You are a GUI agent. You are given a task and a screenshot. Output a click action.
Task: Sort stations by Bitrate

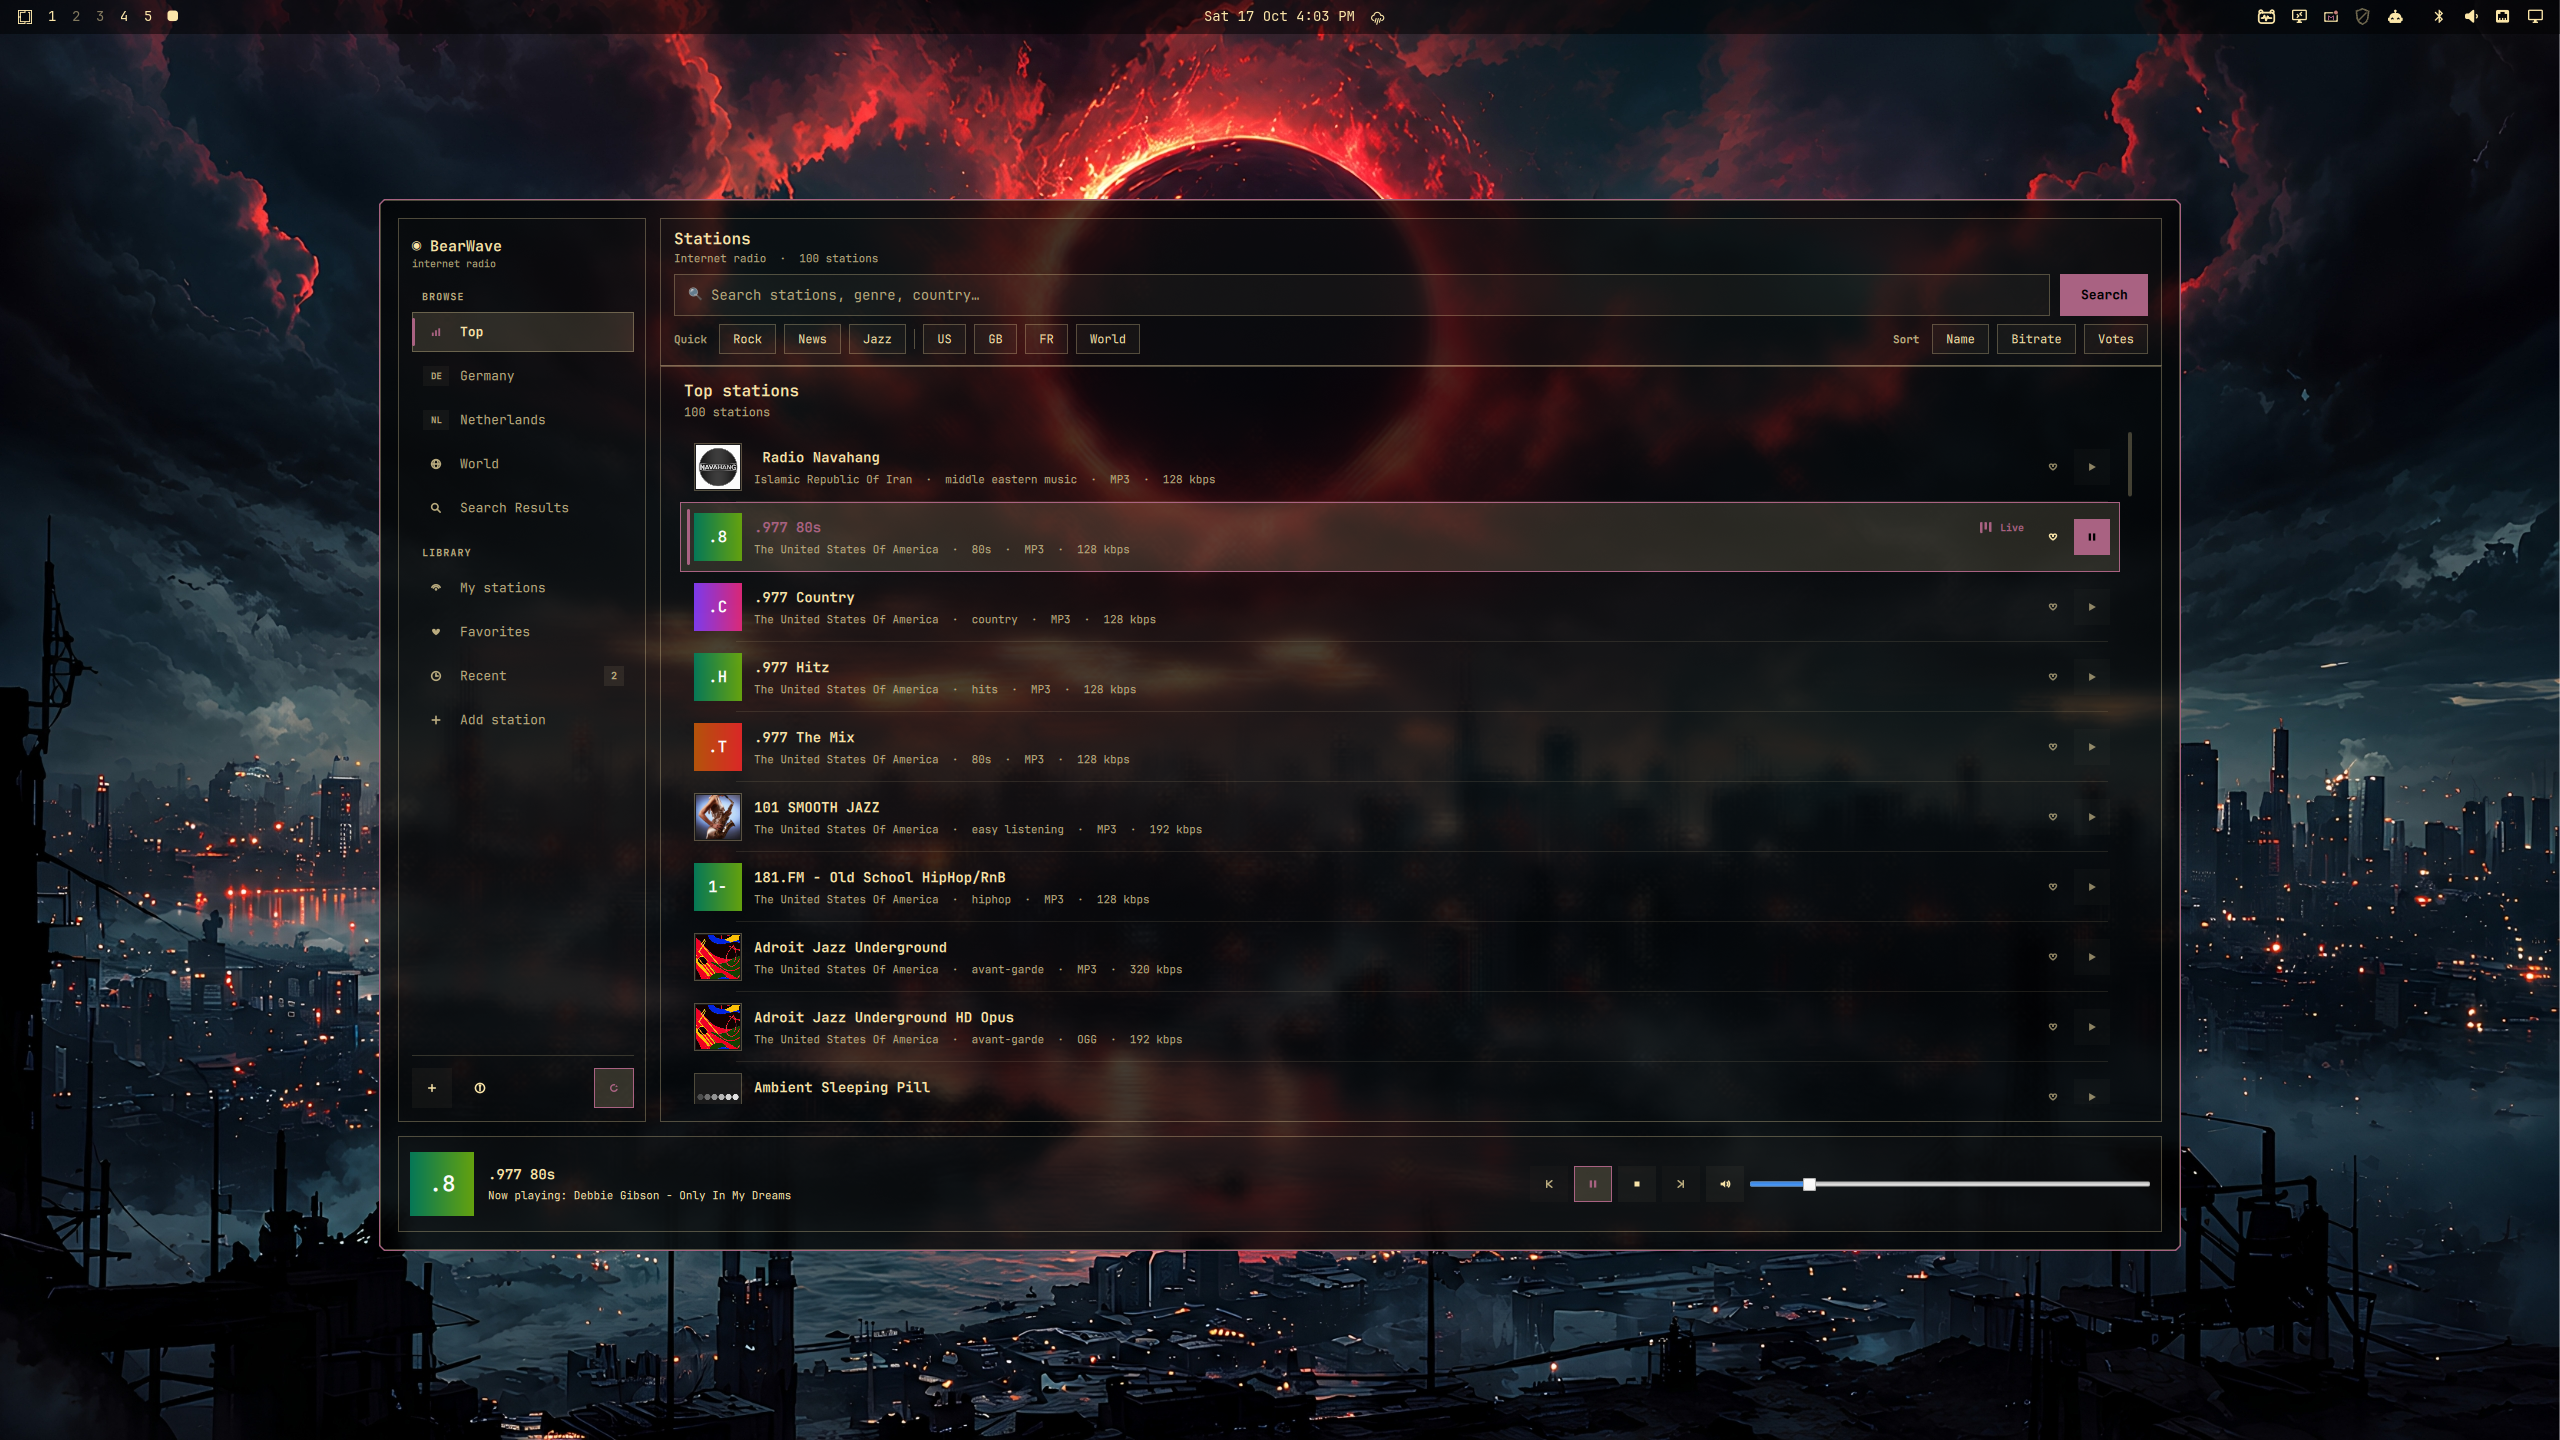pyautogui.click(x=2036, y=339)
